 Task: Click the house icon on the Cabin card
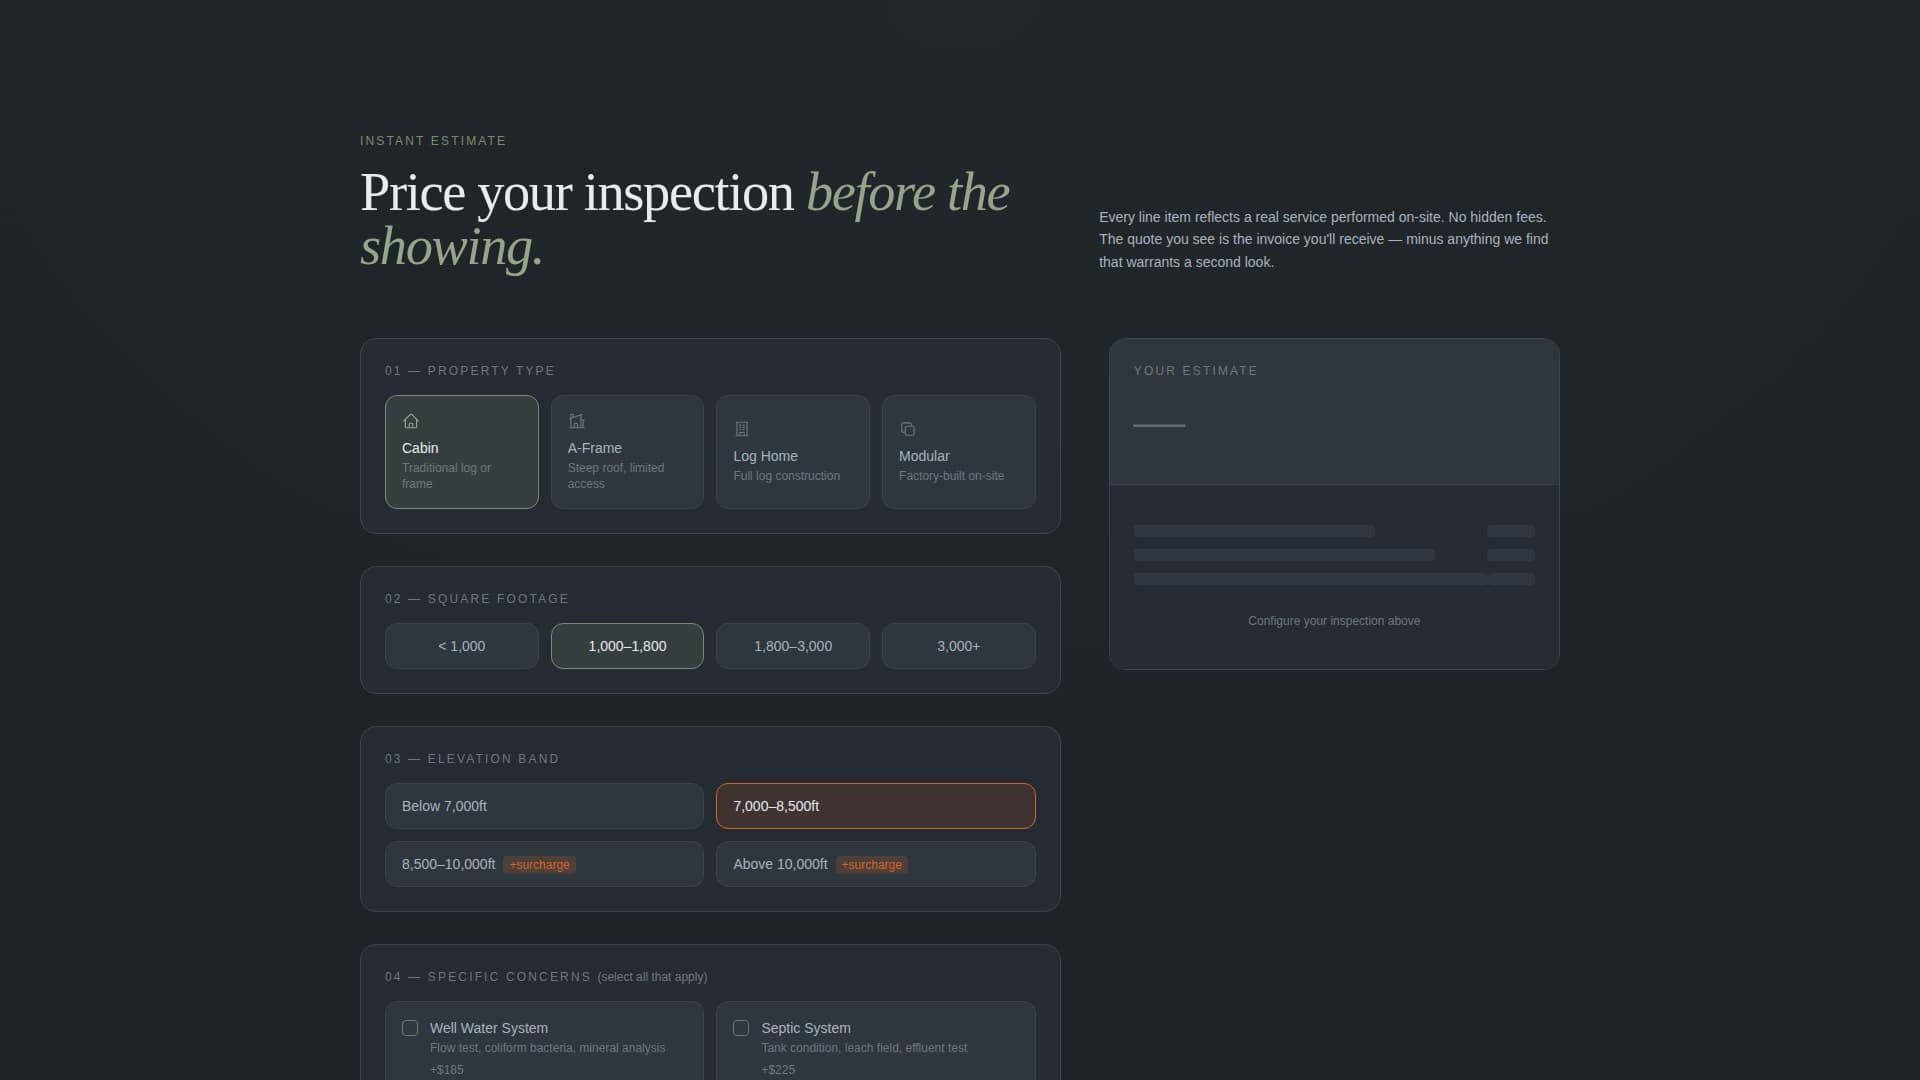coord(411,421)
